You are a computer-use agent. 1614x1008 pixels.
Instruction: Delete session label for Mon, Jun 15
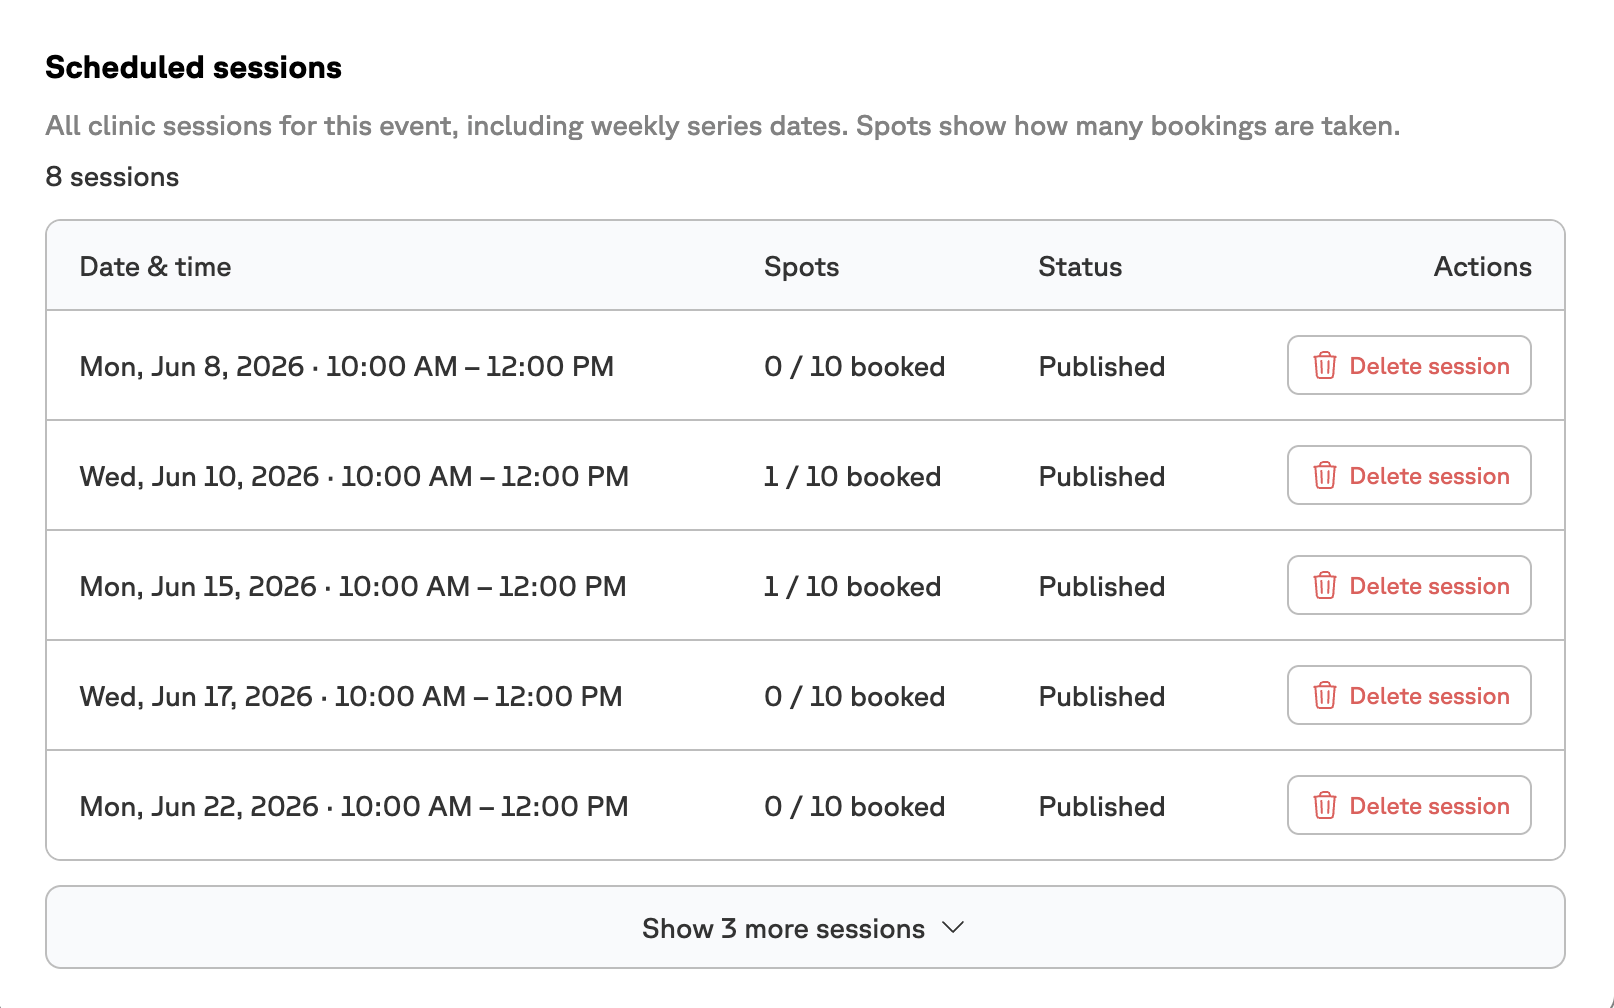coord(1429,586)
